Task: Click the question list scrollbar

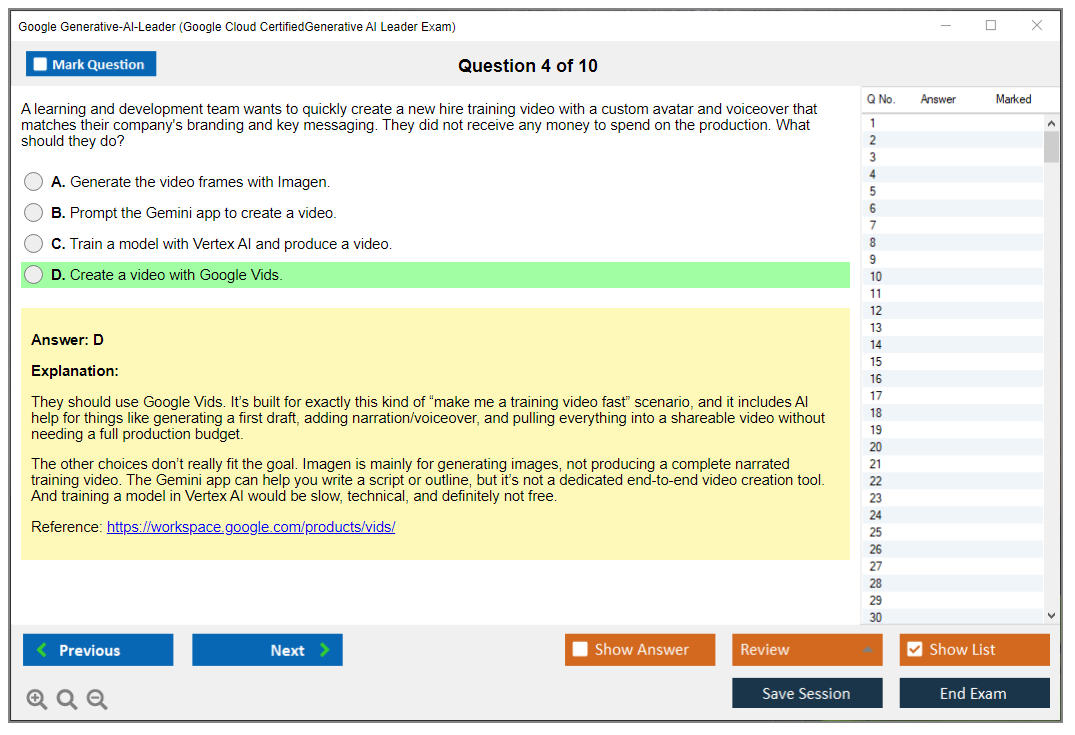Action: [1049, 145]
